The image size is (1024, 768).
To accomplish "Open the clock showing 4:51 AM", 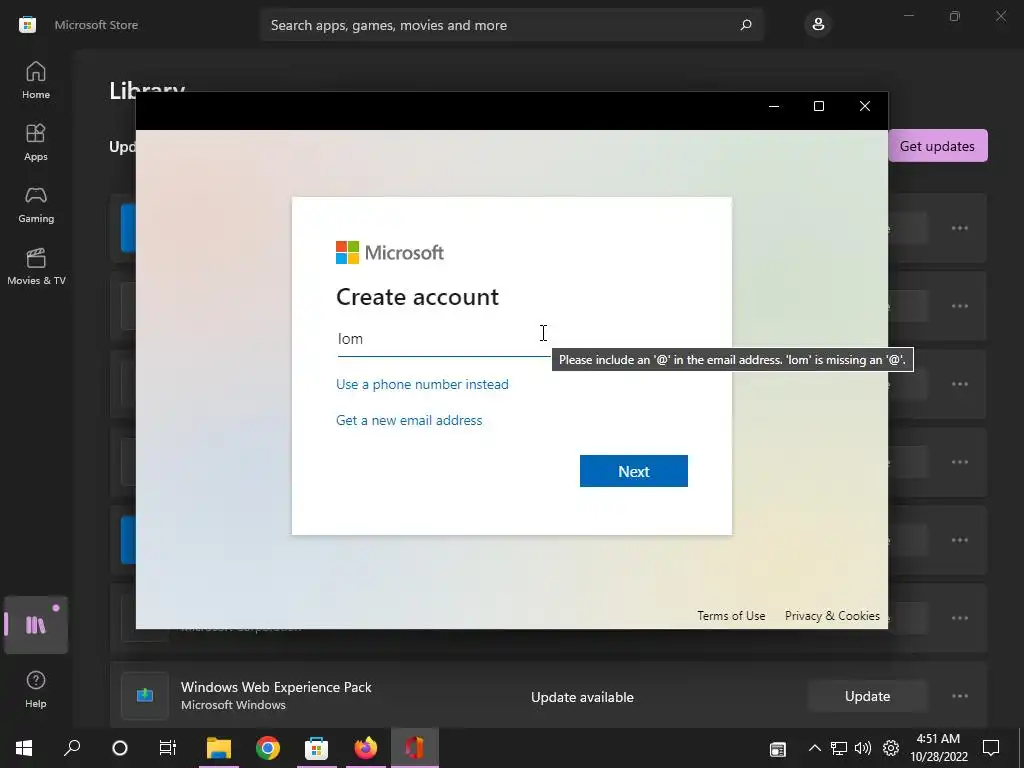I will pos(938,748).
